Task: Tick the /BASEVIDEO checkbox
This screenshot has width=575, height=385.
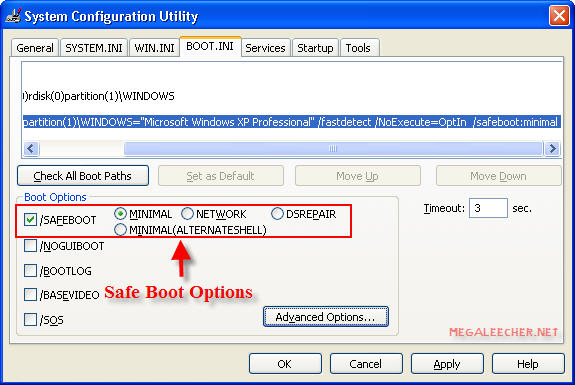Action: 30,294
